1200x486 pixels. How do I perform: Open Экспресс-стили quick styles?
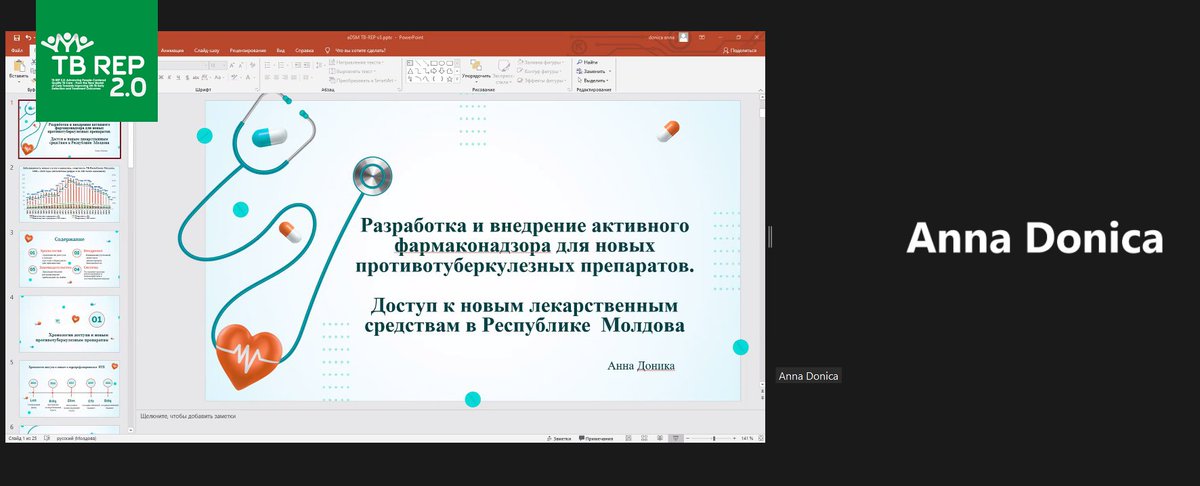coord(504,70)
